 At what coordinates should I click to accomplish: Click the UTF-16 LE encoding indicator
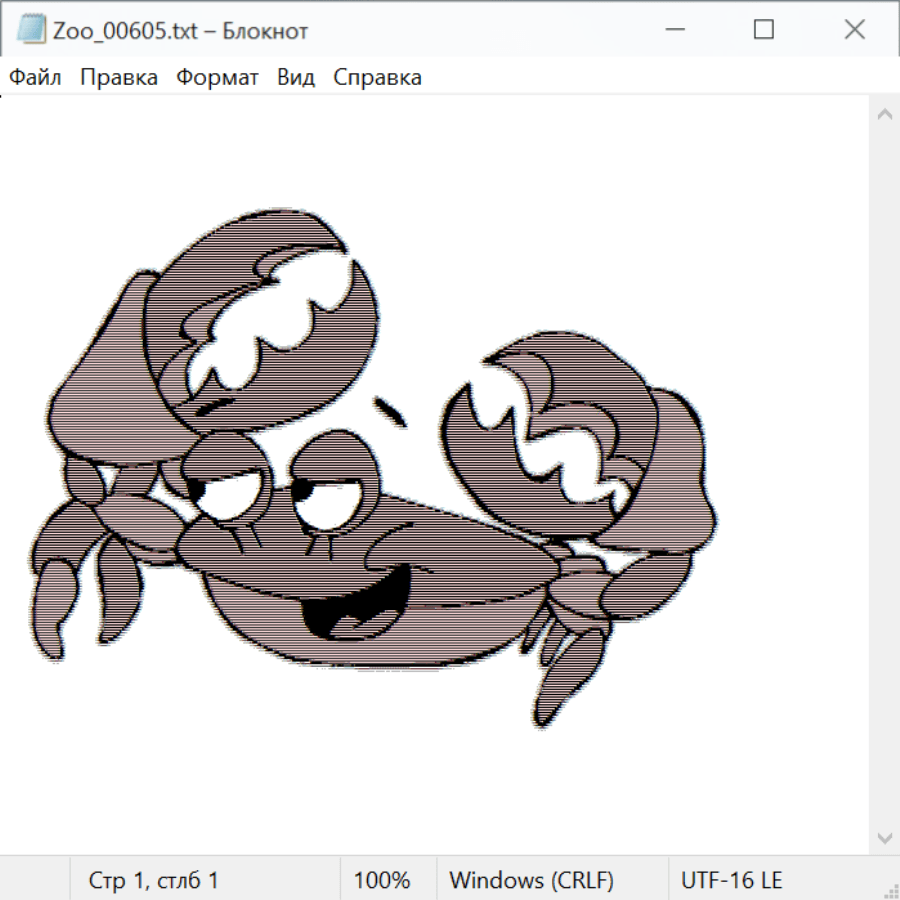tap(731, 881)
